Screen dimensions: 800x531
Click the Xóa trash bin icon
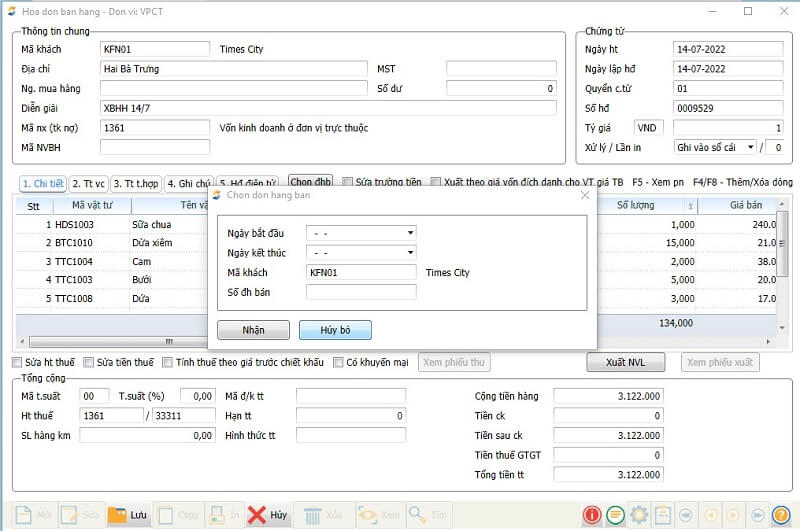[312, 515]
